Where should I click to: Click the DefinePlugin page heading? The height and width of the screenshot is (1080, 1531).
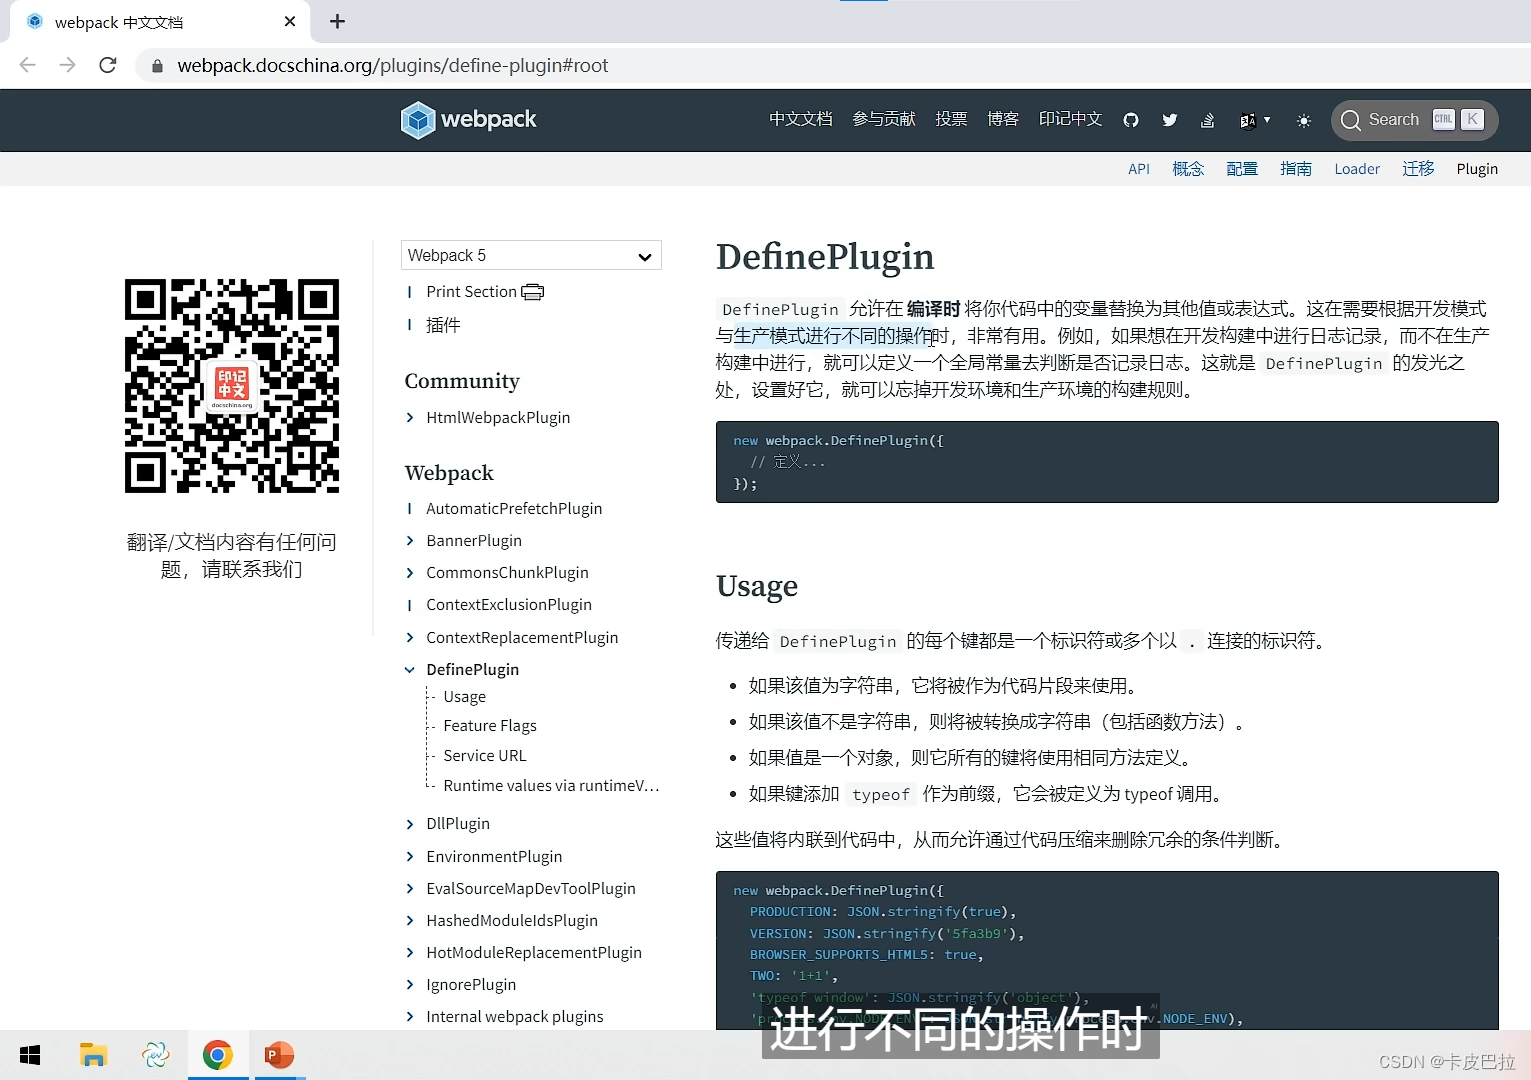(825, 257)
